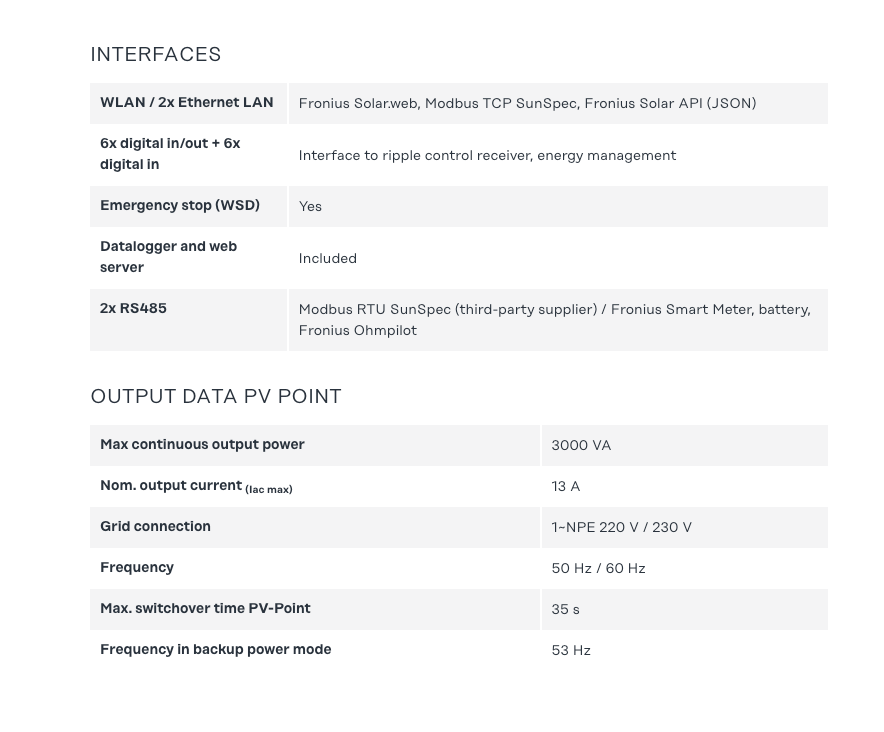
Task: Select the Emergency stop (WSD) label
Action: (x=180, y=206)
